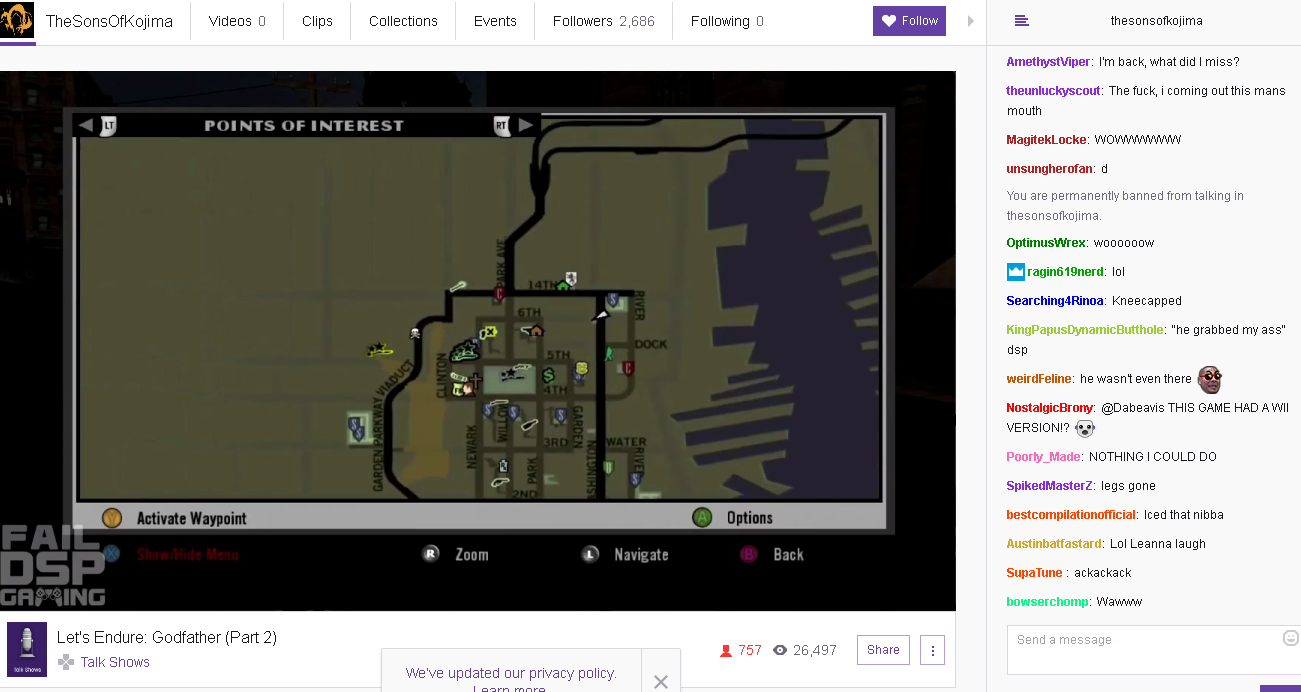Click "NOTHING I COULD DO" chat message
Screen dimensions: 1301x692
pos(1153,457)
